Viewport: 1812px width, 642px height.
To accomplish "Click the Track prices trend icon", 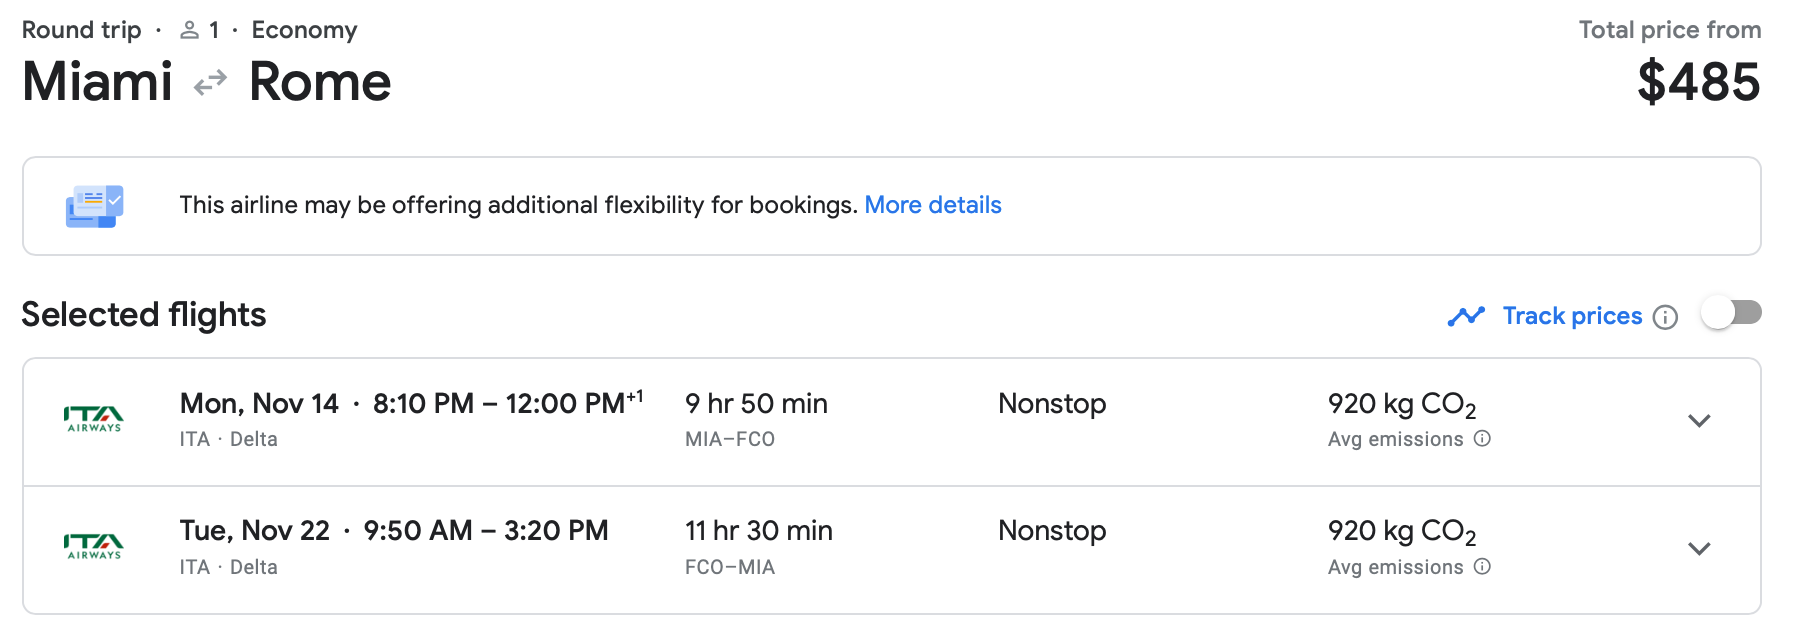I will tap(1466, 316).
